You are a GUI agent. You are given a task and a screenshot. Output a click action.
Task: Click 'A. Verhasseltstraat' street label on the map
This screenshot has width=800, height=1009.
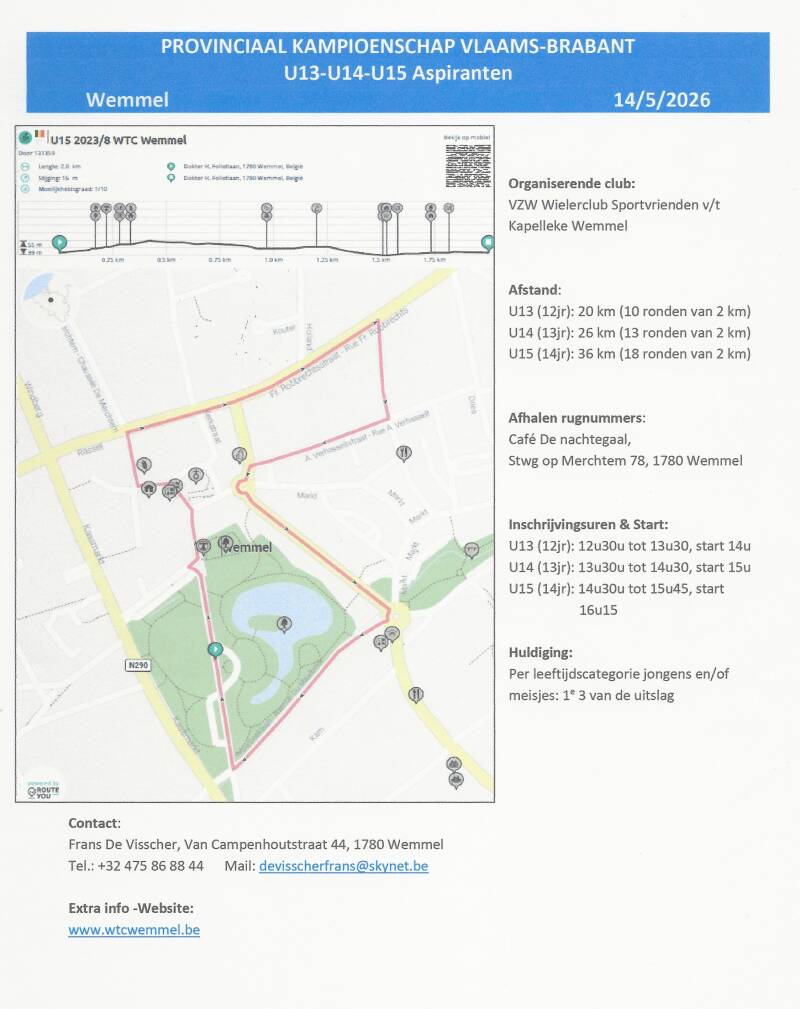(336, 446)
